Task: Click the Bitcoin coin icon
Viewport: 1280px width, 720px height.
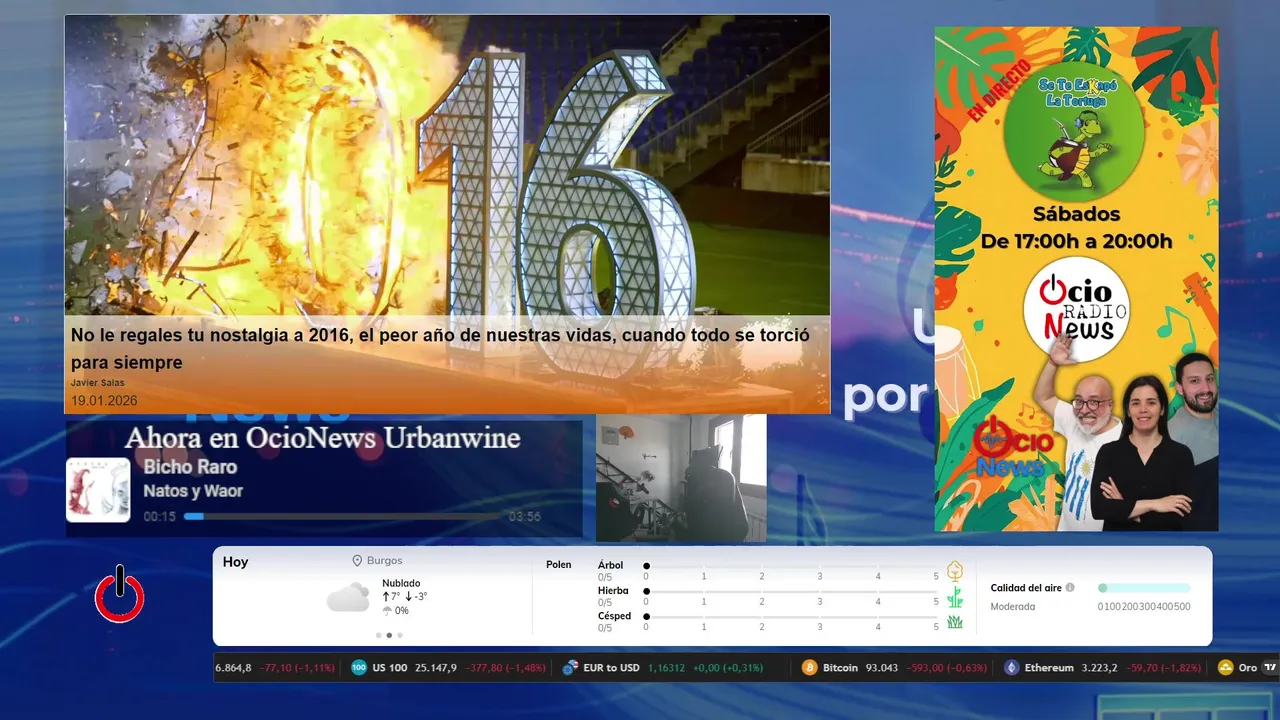Action: coord(810,668)
